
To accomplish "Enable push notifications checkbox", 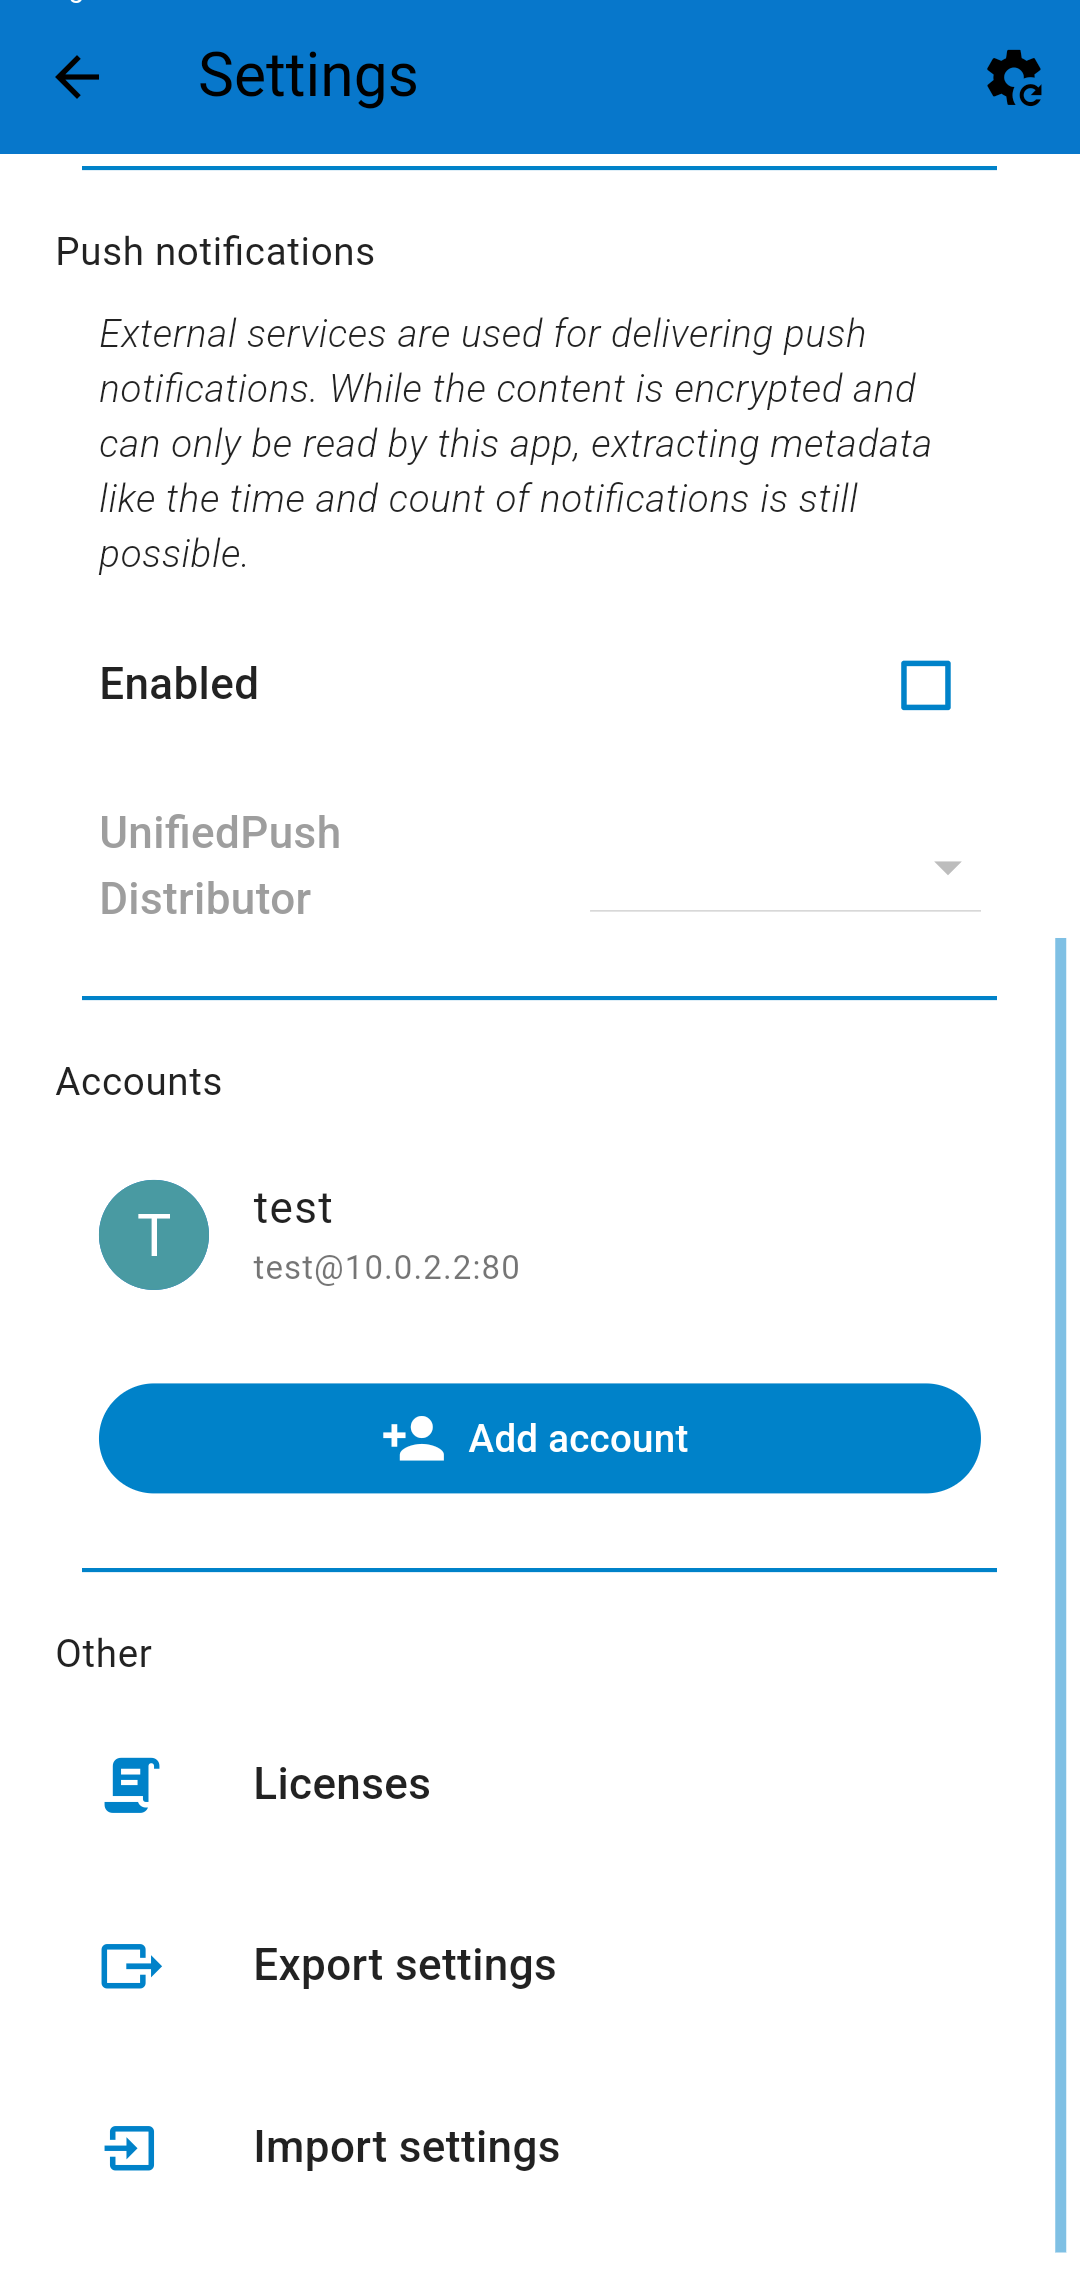I will 926,685.
